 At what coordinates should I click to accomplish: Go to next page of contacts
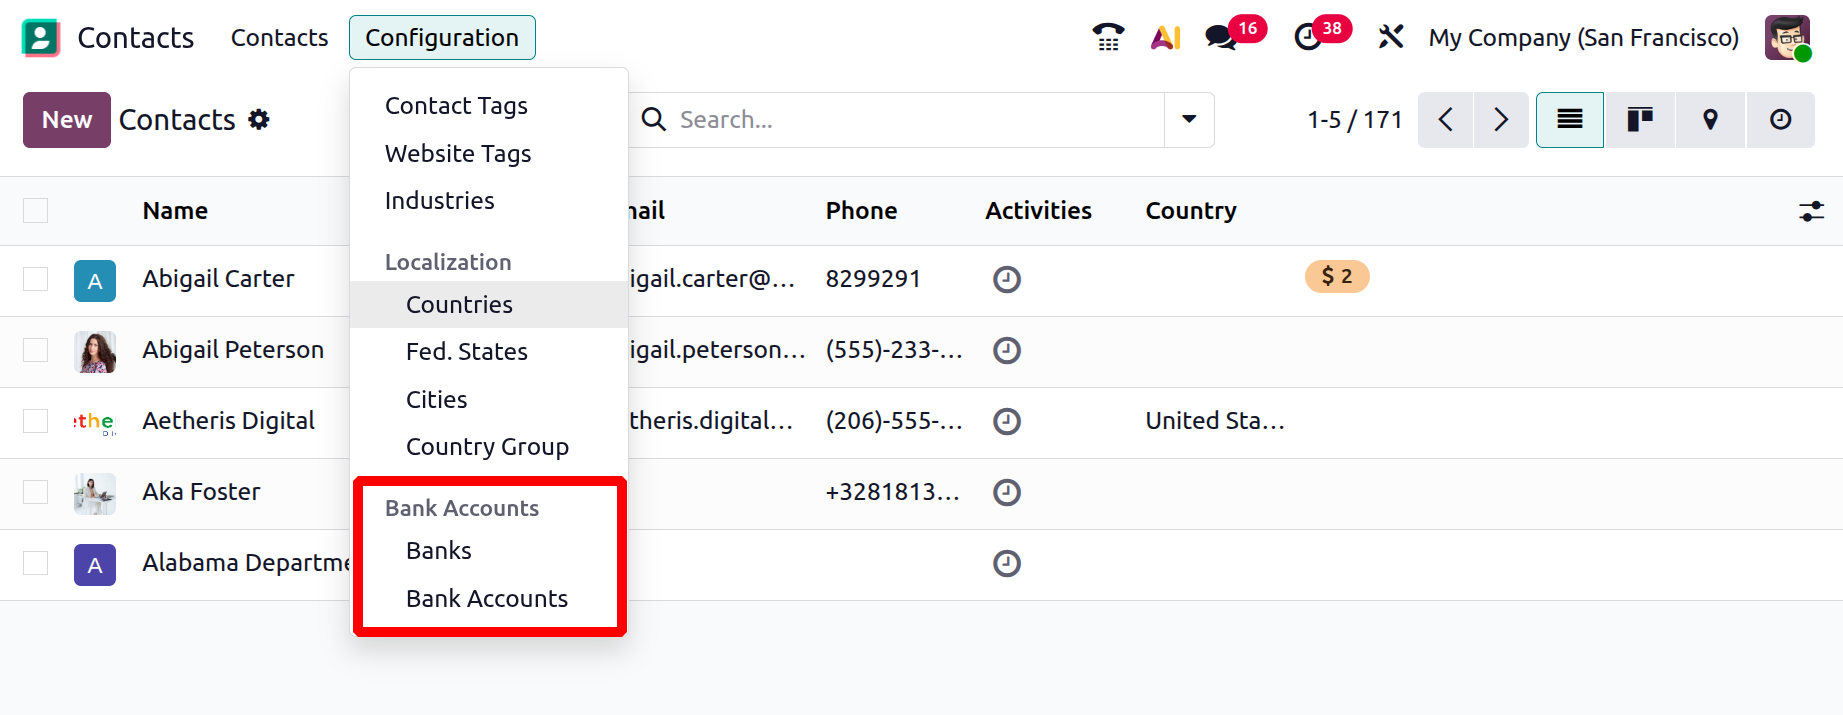(x=1500, y=120)
